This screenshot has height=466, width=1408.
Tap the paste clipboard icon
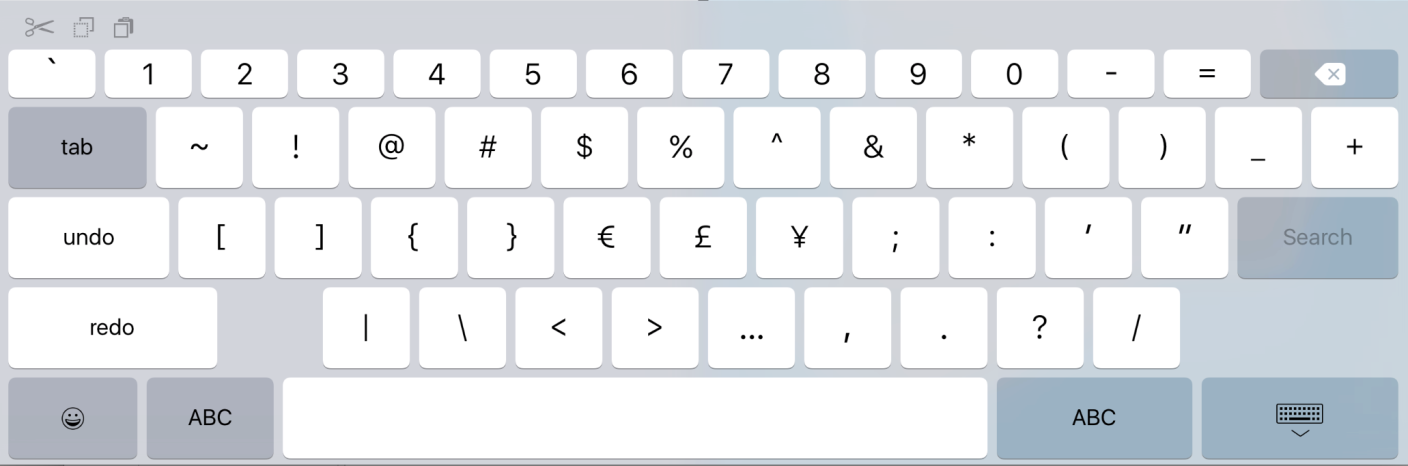(x=124, y=26)
